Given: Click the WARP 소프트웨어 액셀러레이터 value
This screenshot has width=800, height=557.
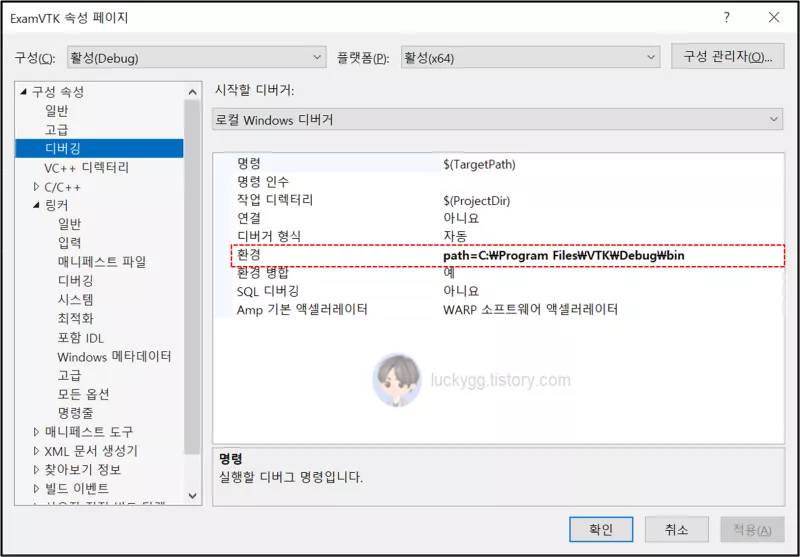Looking at the screenshot, I should click(531, 309).
